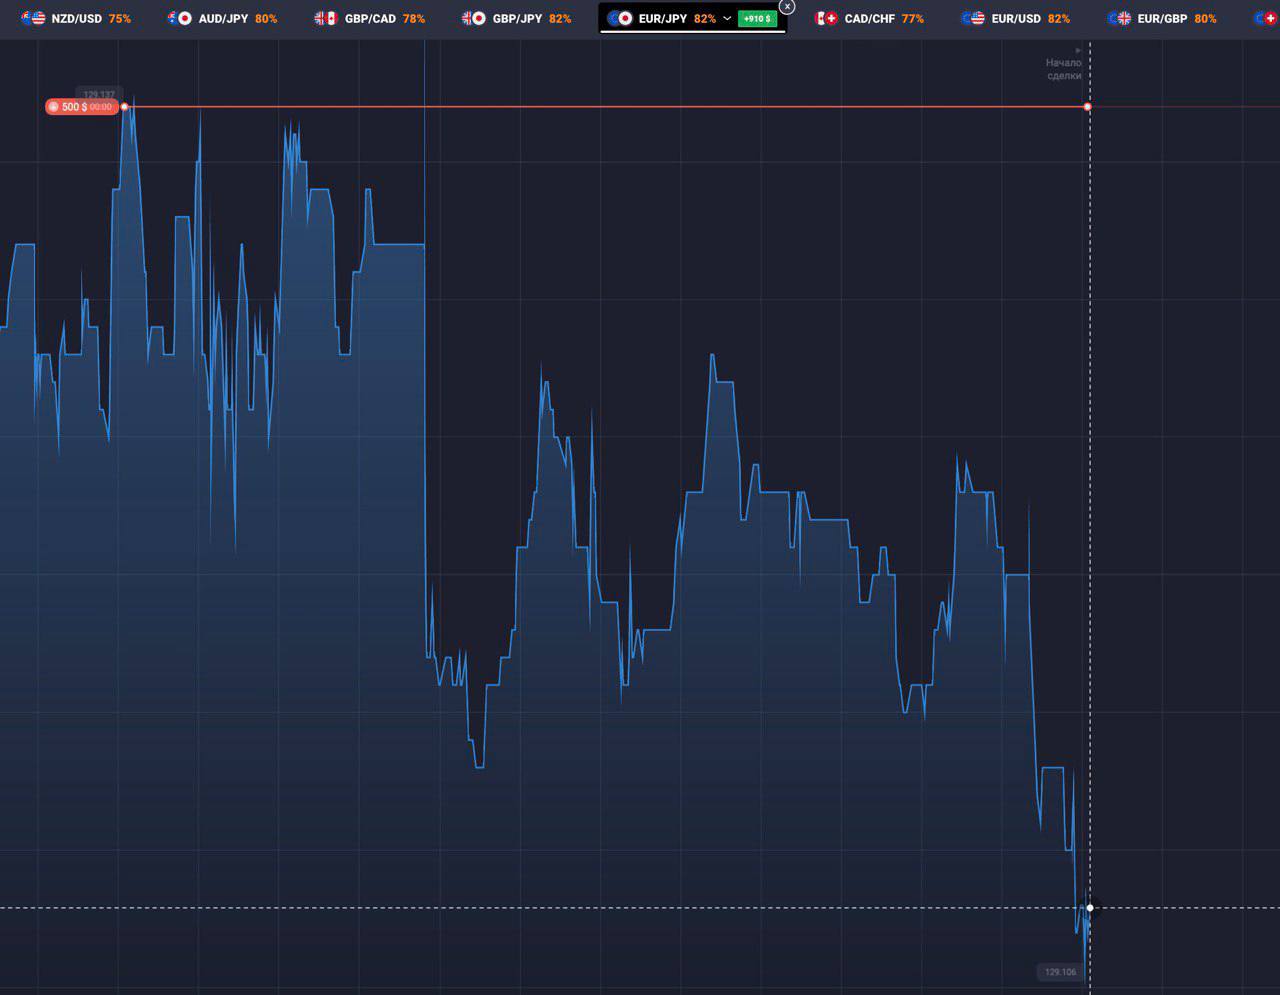
Task: Click the green +910 $ profit badge
Action: click(x=757, y=19)
